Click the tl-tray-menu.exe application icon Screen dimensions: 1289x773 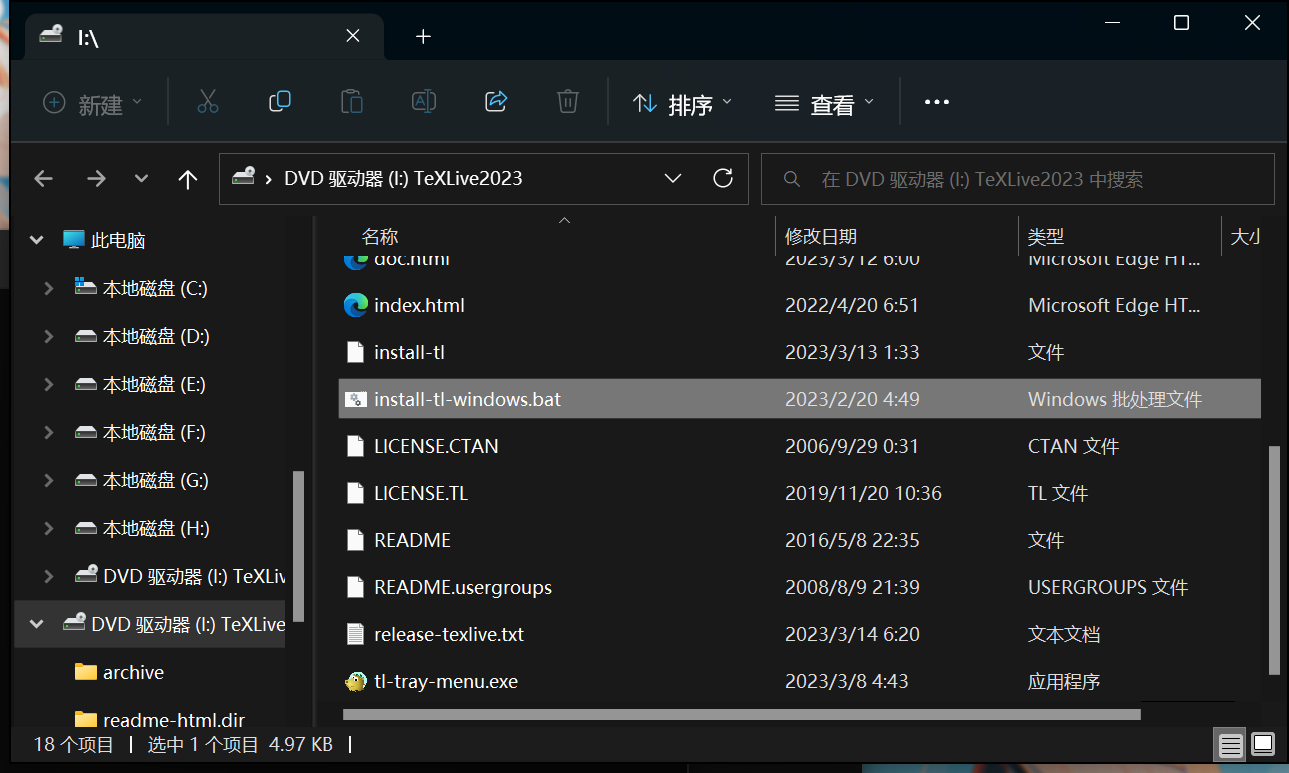coord(355,682)
